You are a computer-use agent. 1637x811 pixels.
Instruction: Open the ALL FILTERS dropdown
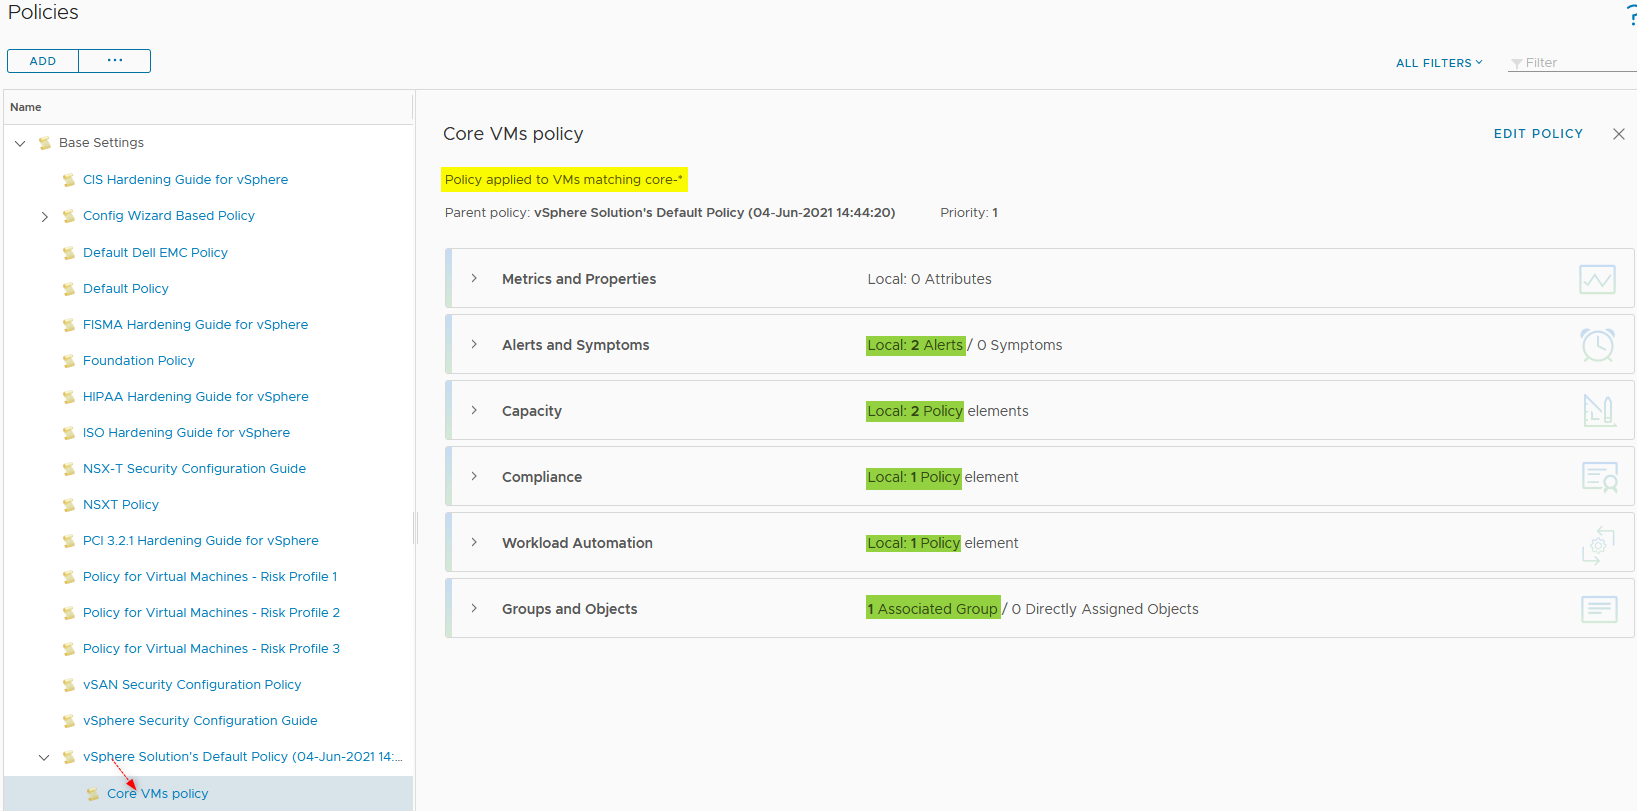(1439, 62)
